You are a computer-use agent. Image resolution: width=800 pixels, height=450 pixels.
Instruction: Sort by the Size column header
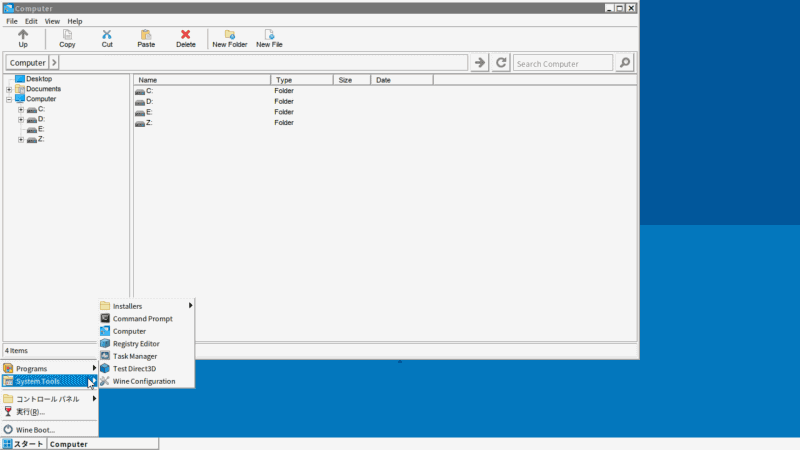coord(352,80)
